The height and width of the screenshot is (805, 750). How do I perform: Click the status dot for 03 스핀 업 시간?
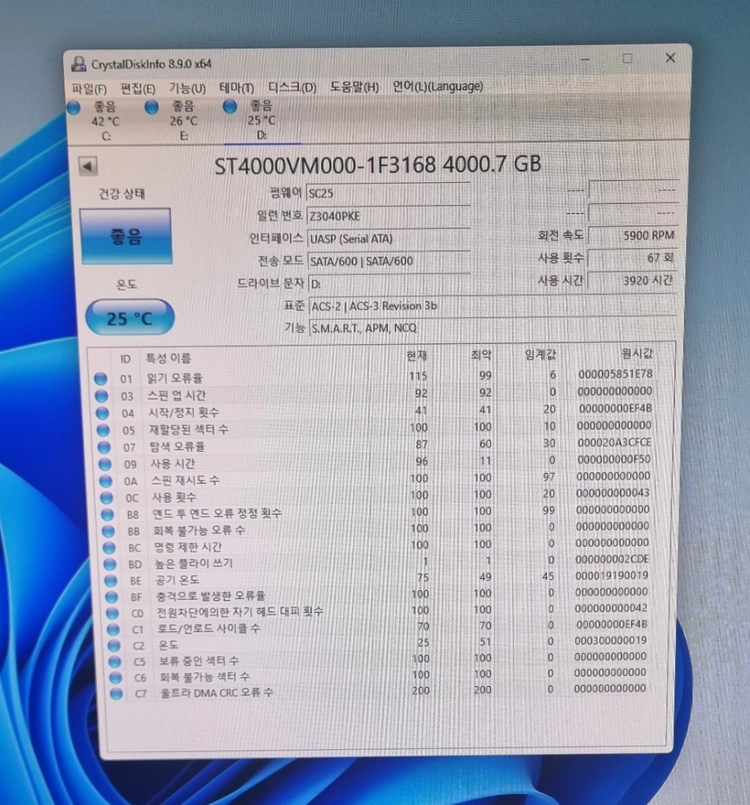tap(102, 396)
